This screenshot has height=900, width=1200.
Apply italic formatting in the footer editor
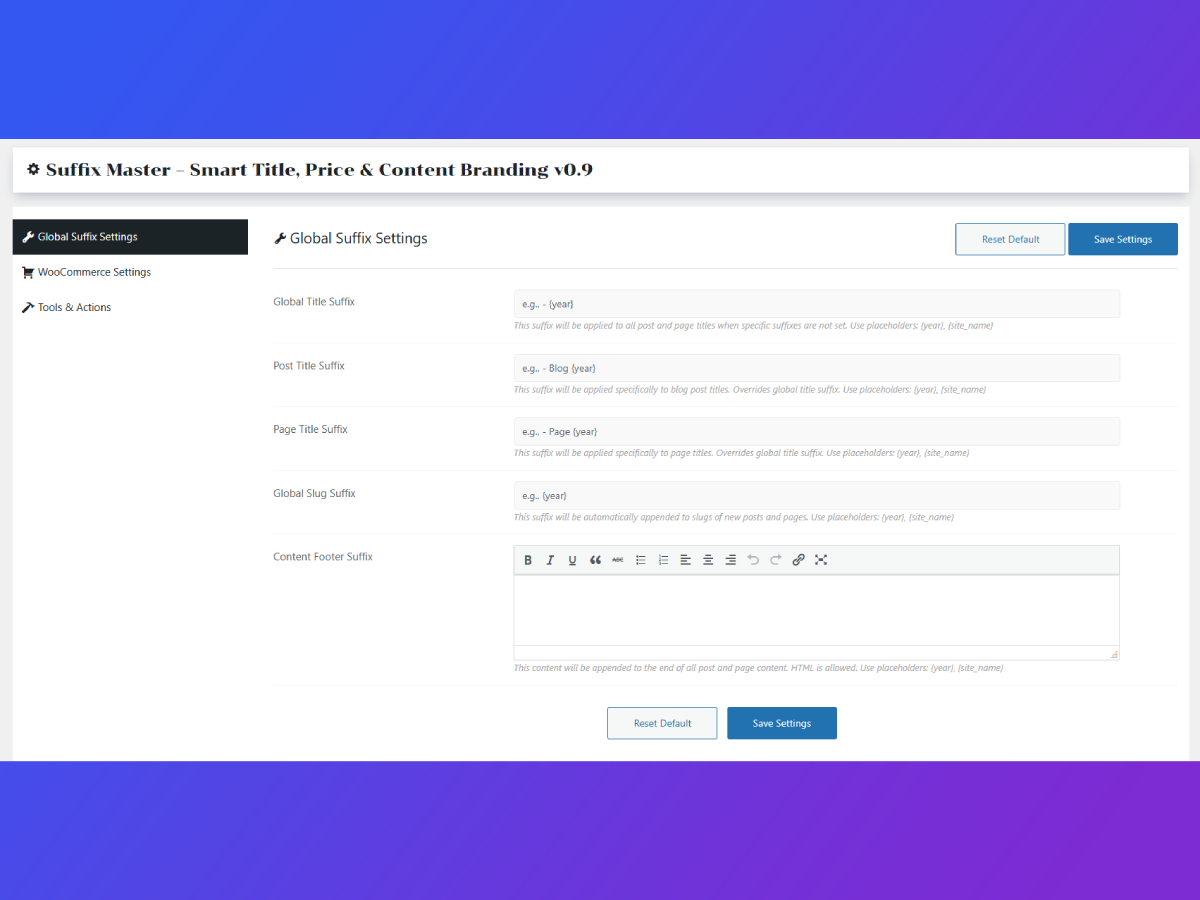550,560
